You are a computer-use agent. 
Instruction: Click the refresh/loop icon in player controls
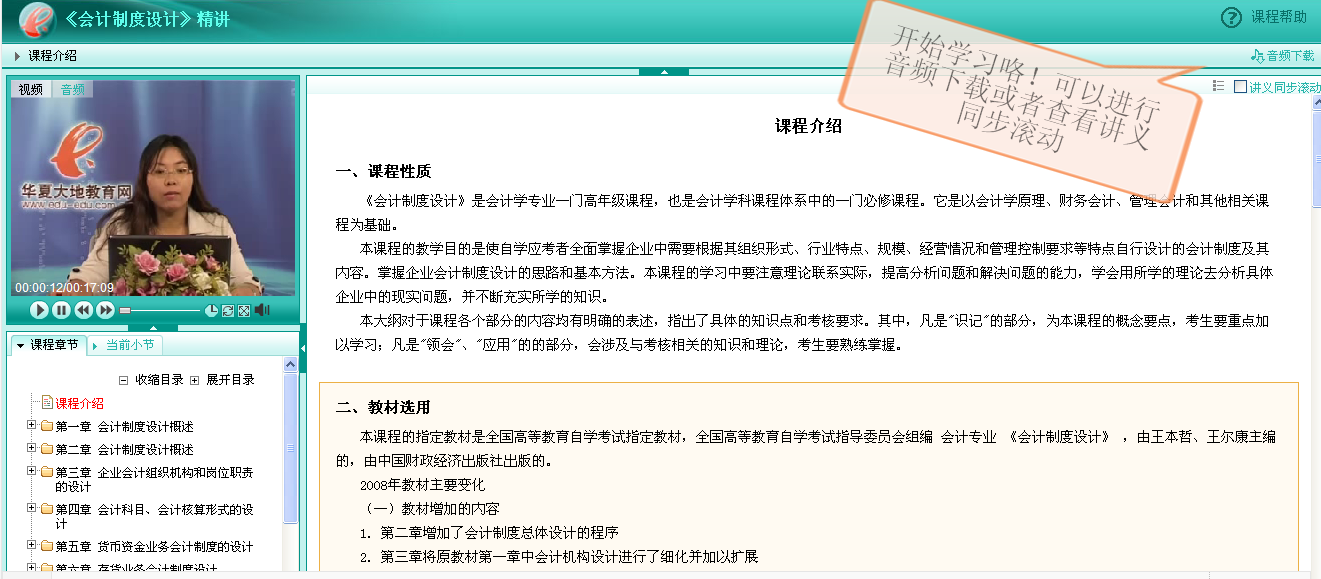228,311
